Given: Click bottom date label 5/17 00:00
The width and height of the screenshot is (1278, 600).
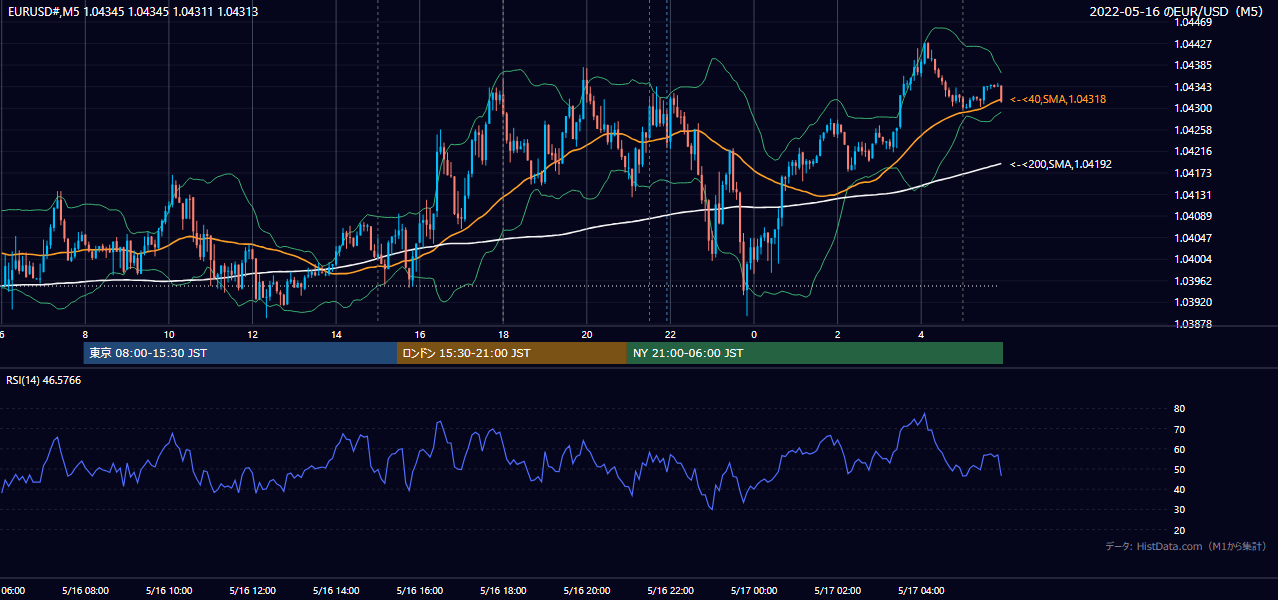Looking at the screenshot, I should pyautogui.click(x=754, y=591).
